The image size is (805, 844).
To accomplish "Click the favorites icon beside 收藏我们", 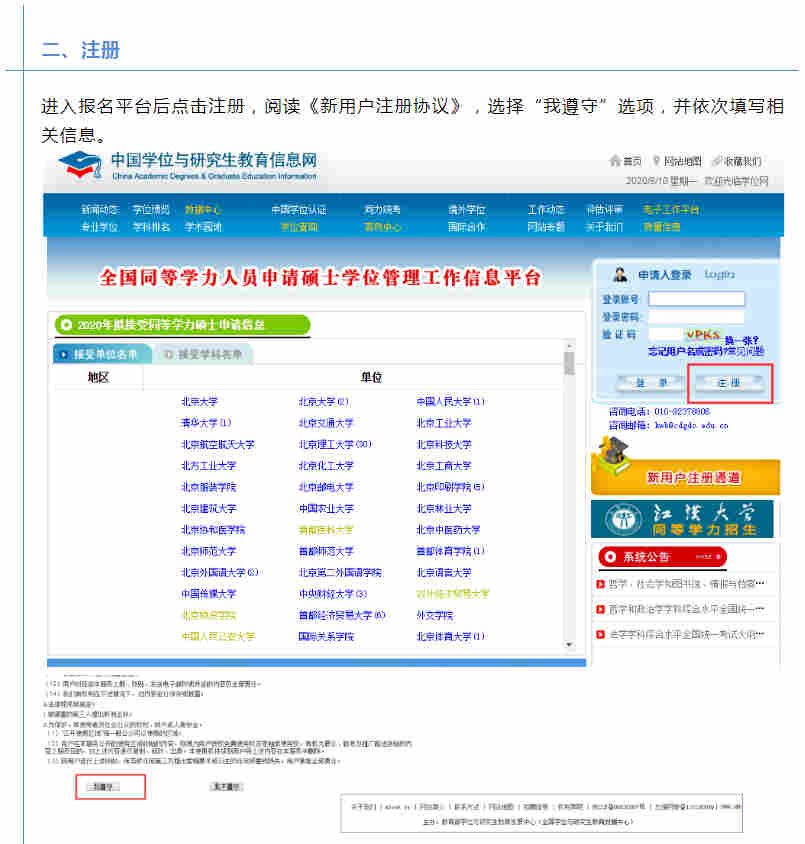I will (717, 160).
